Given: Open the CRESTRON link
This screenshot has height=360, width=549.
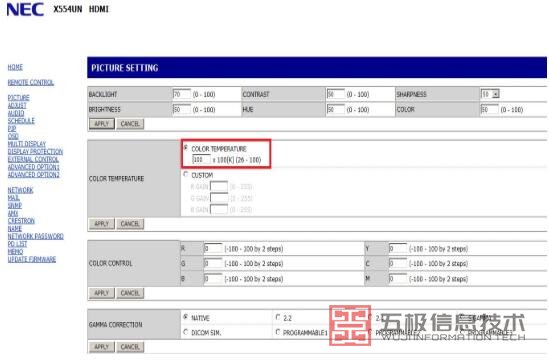Looking at the screenshot, I should click(21, 221).
